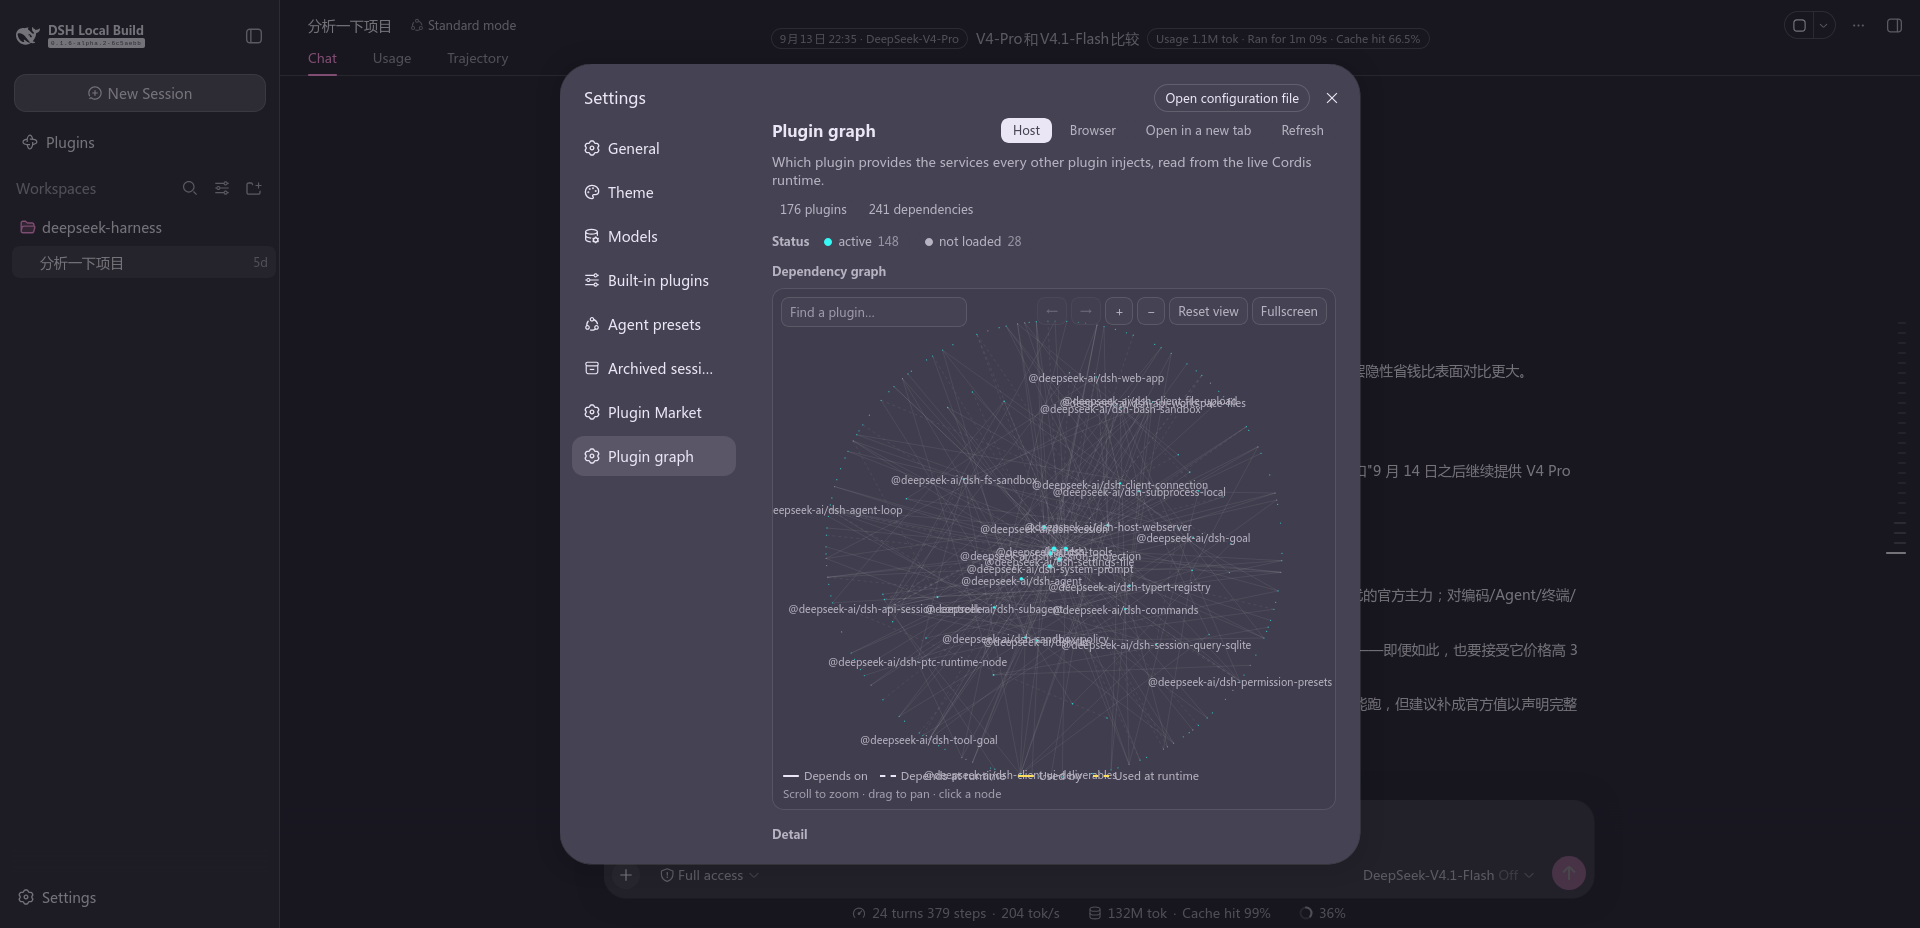Zoom out graph with minus button

pyautogui.click(x=1151, y=312)
